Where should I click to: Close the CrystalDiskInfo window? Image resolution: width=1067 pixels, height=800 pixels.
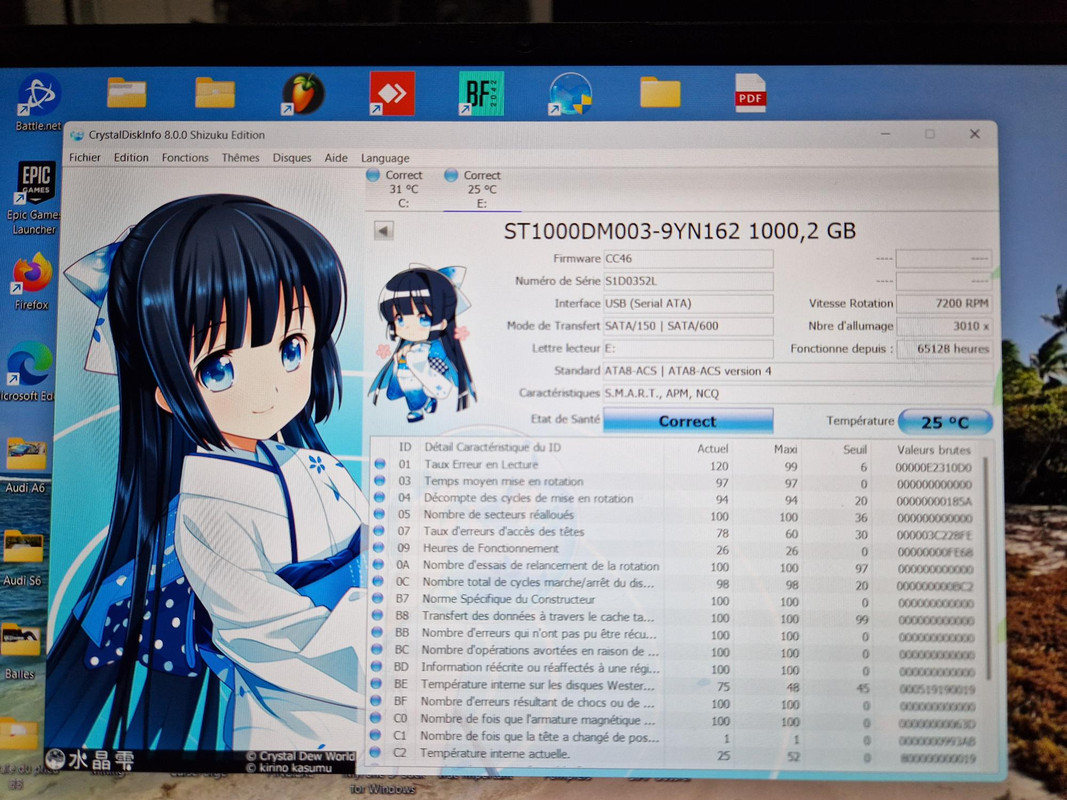coord(974,134)
